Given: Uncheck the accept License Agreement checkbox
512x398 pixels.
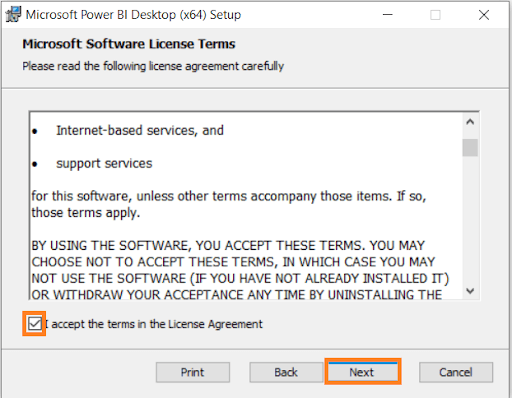Looking at the screenshot, I should pyautogui.click(x=34, y=324).
